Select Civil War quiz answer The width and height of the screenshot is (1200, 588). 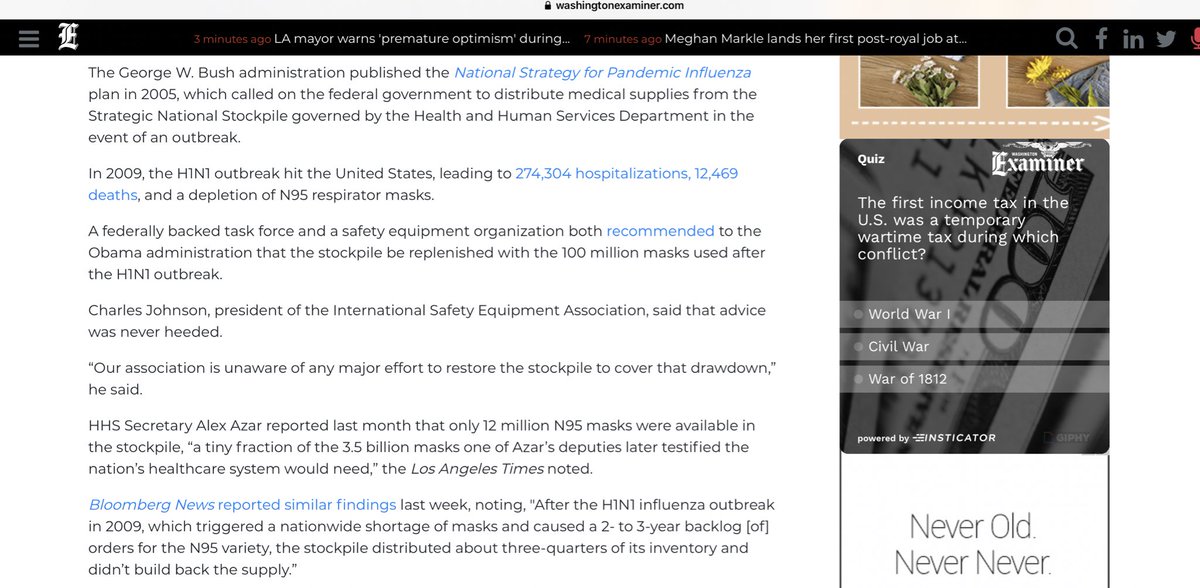975,346
